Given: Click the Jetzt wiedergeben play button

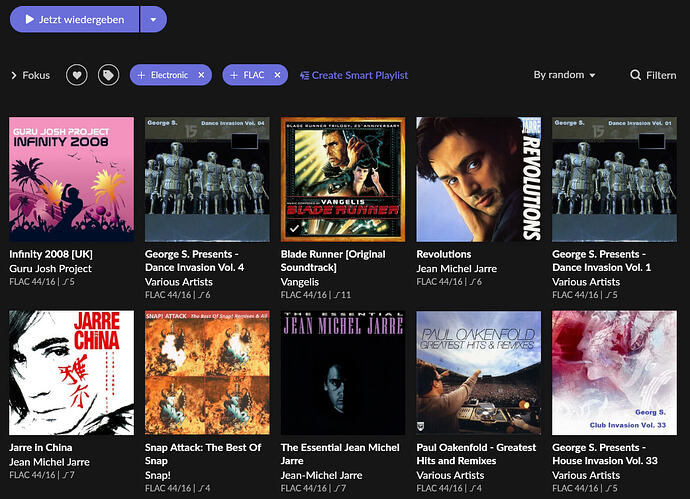Looking at the screenshot, I should pyautogui.click(x=74, y=19).
